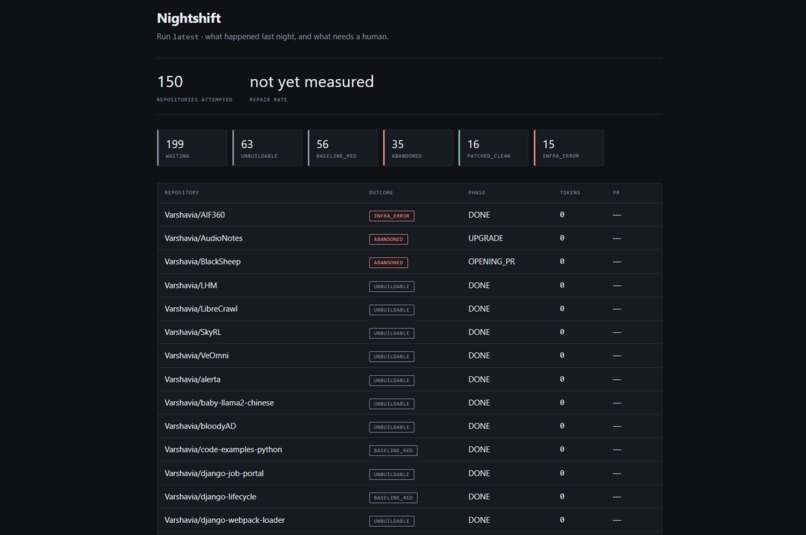Image resolution: width=806 pixels, height=535 pixels.
Task: Click the DONE phase for VeOmni
Action: 479,356
